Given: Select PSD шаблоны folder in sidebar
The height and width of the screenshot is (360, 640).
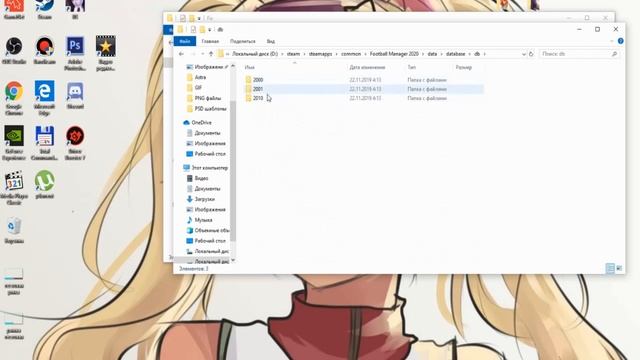Looking at the screenshot, I should (x=206, y=109).
